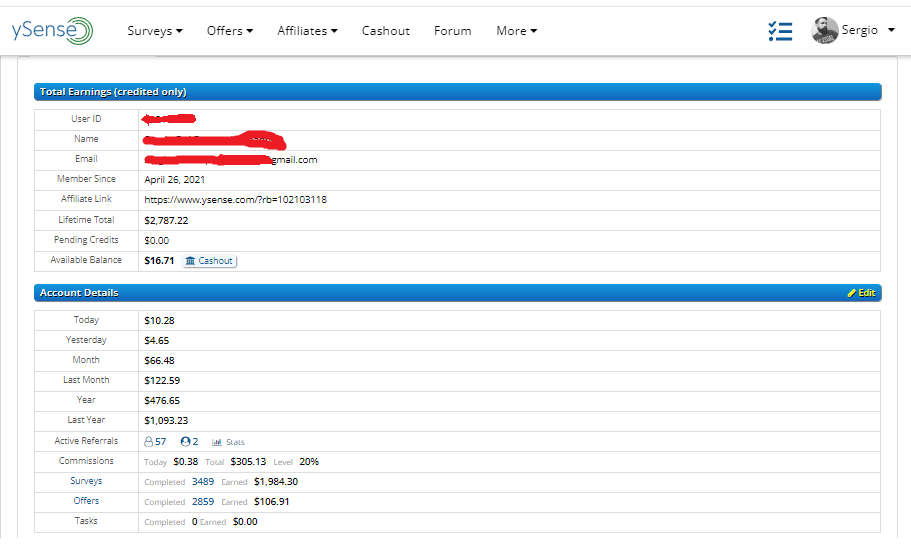Image resolution: width=911 pixels, height=556 pixels.
Task: Click Sergio's profile avatar picture
Action: pyautogui.click(x=825, y=31)
